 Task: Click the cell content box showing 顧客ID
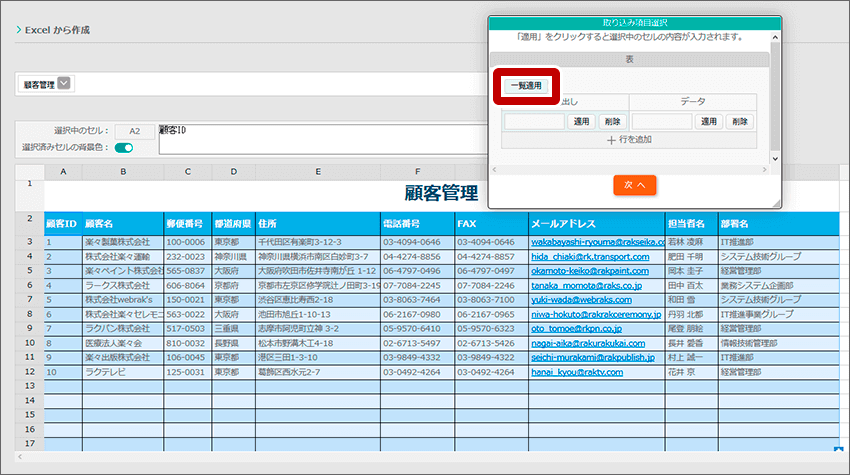pyautogui.click(x=323, y=139)
